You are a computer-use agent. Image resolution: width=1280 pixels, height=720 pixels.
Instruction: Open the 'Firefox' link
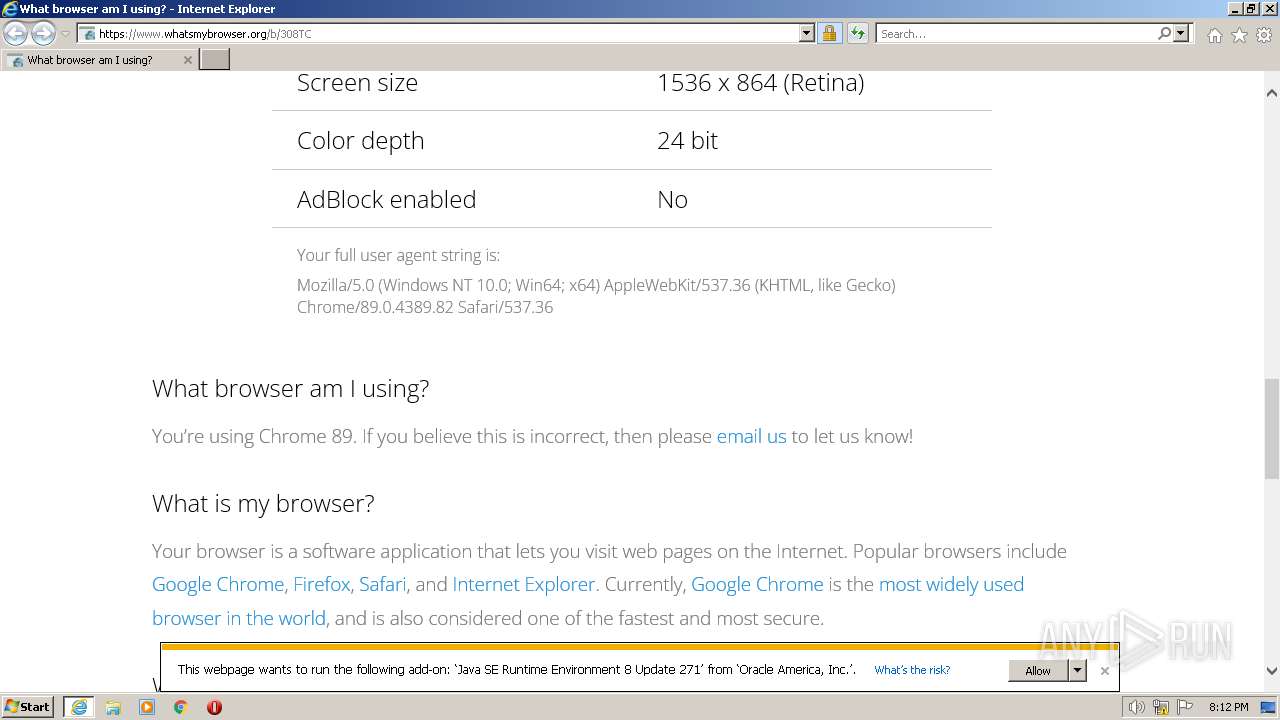[322, 584]
